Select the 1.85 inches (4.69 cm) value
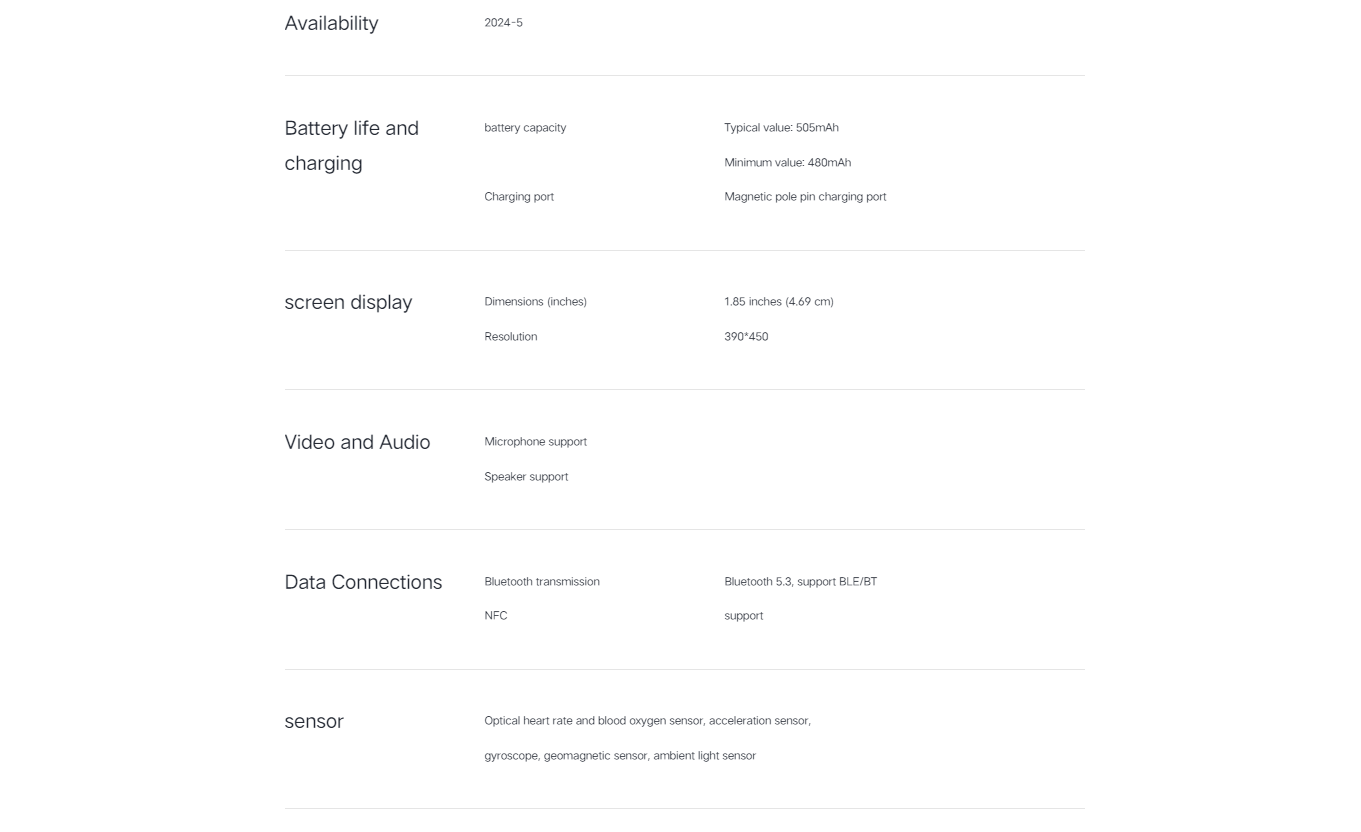Screen dimensions: 1361x832 point(779,302)
